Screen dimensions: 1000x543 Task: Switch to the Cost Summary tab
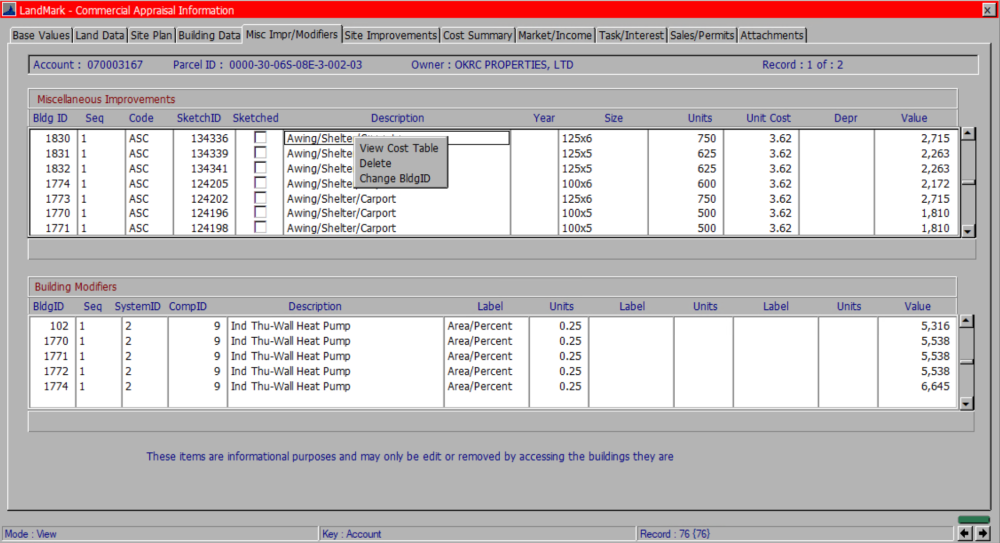click(x=477, y=35)
